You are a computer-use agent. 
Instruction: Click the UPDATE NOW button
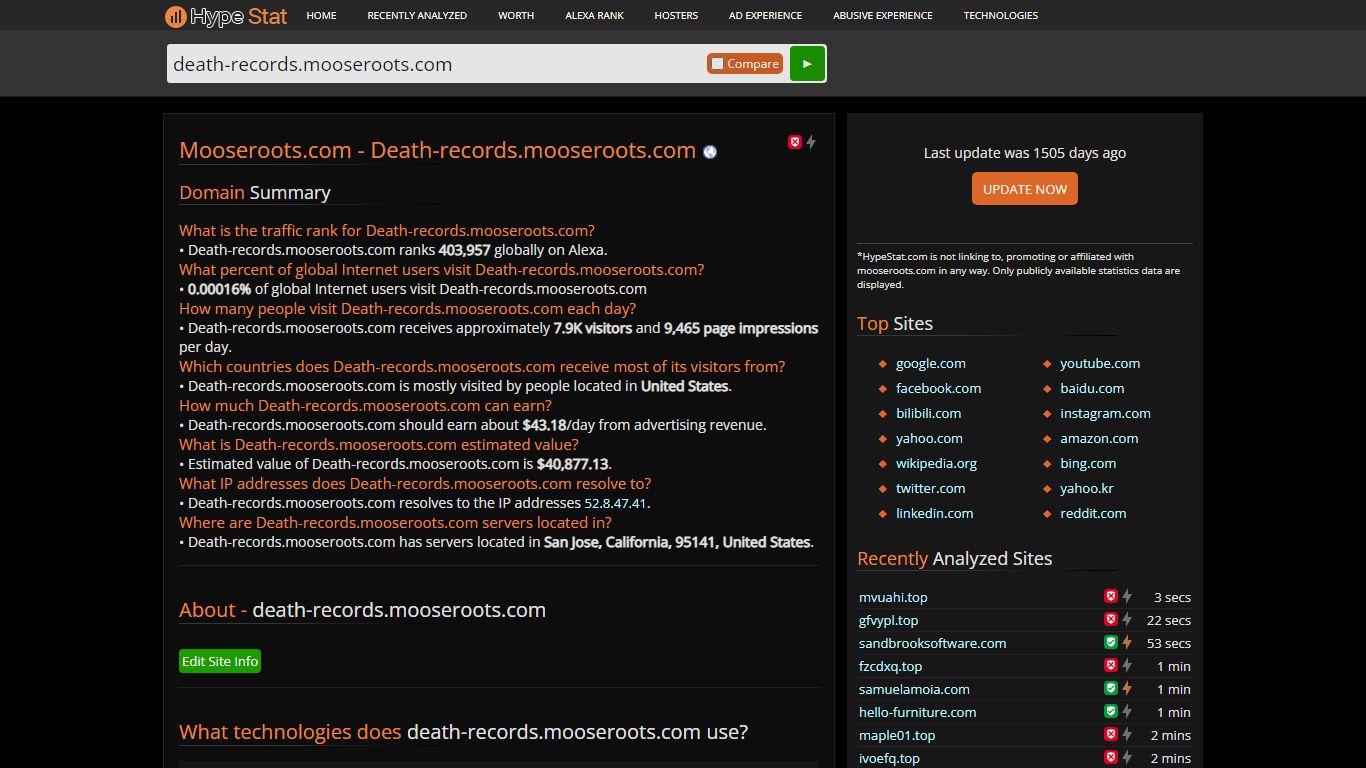click(1025, 189)
